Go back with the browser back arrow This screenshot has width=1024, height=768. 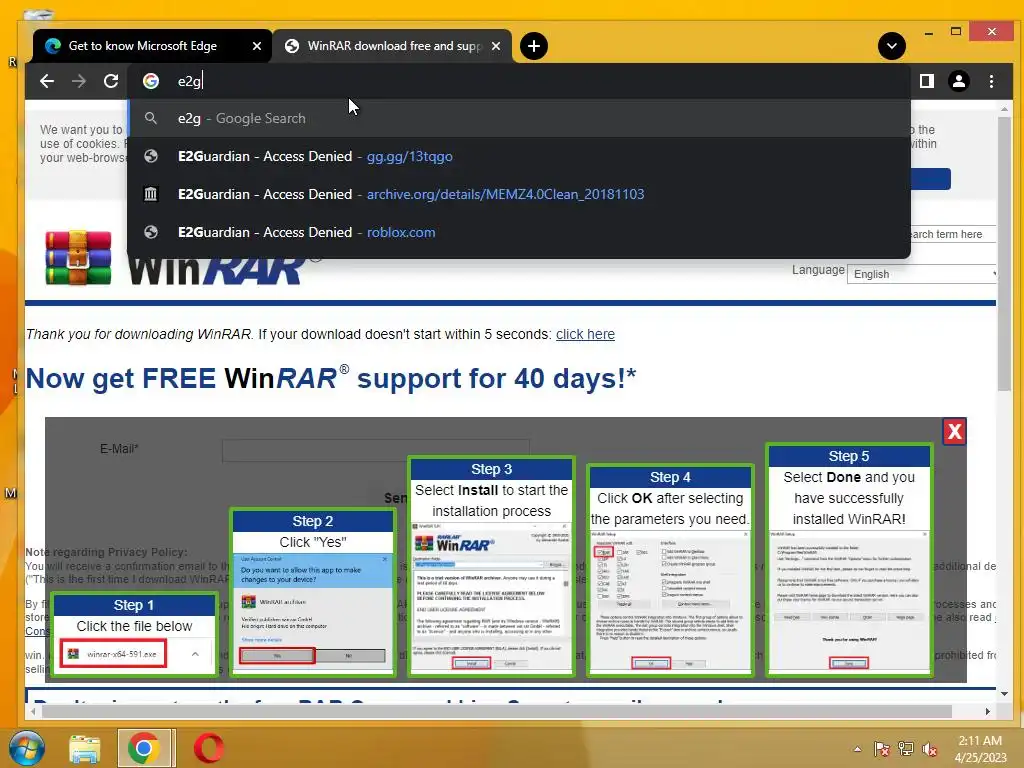click(47, 81)
